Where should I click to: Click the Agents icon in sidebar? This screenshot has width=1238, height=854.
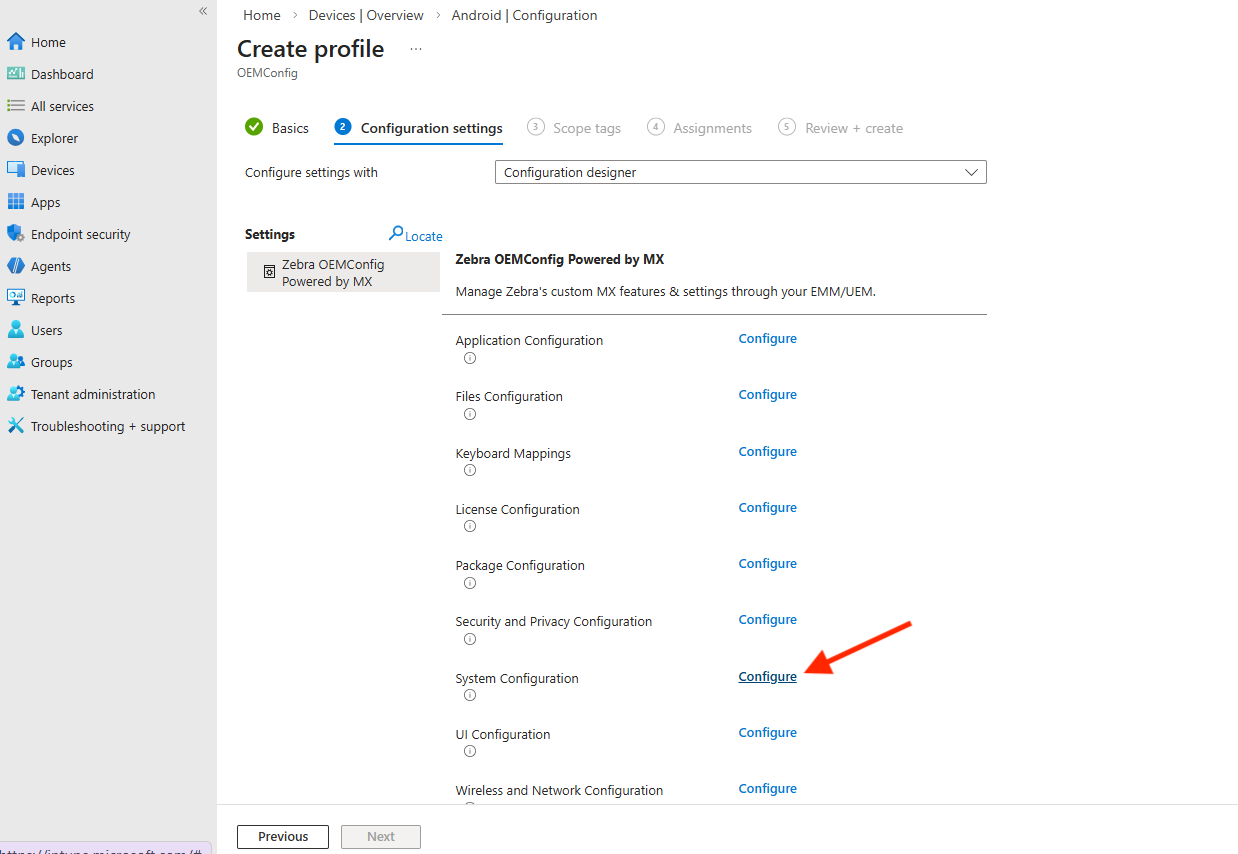[x=16, y=266]
